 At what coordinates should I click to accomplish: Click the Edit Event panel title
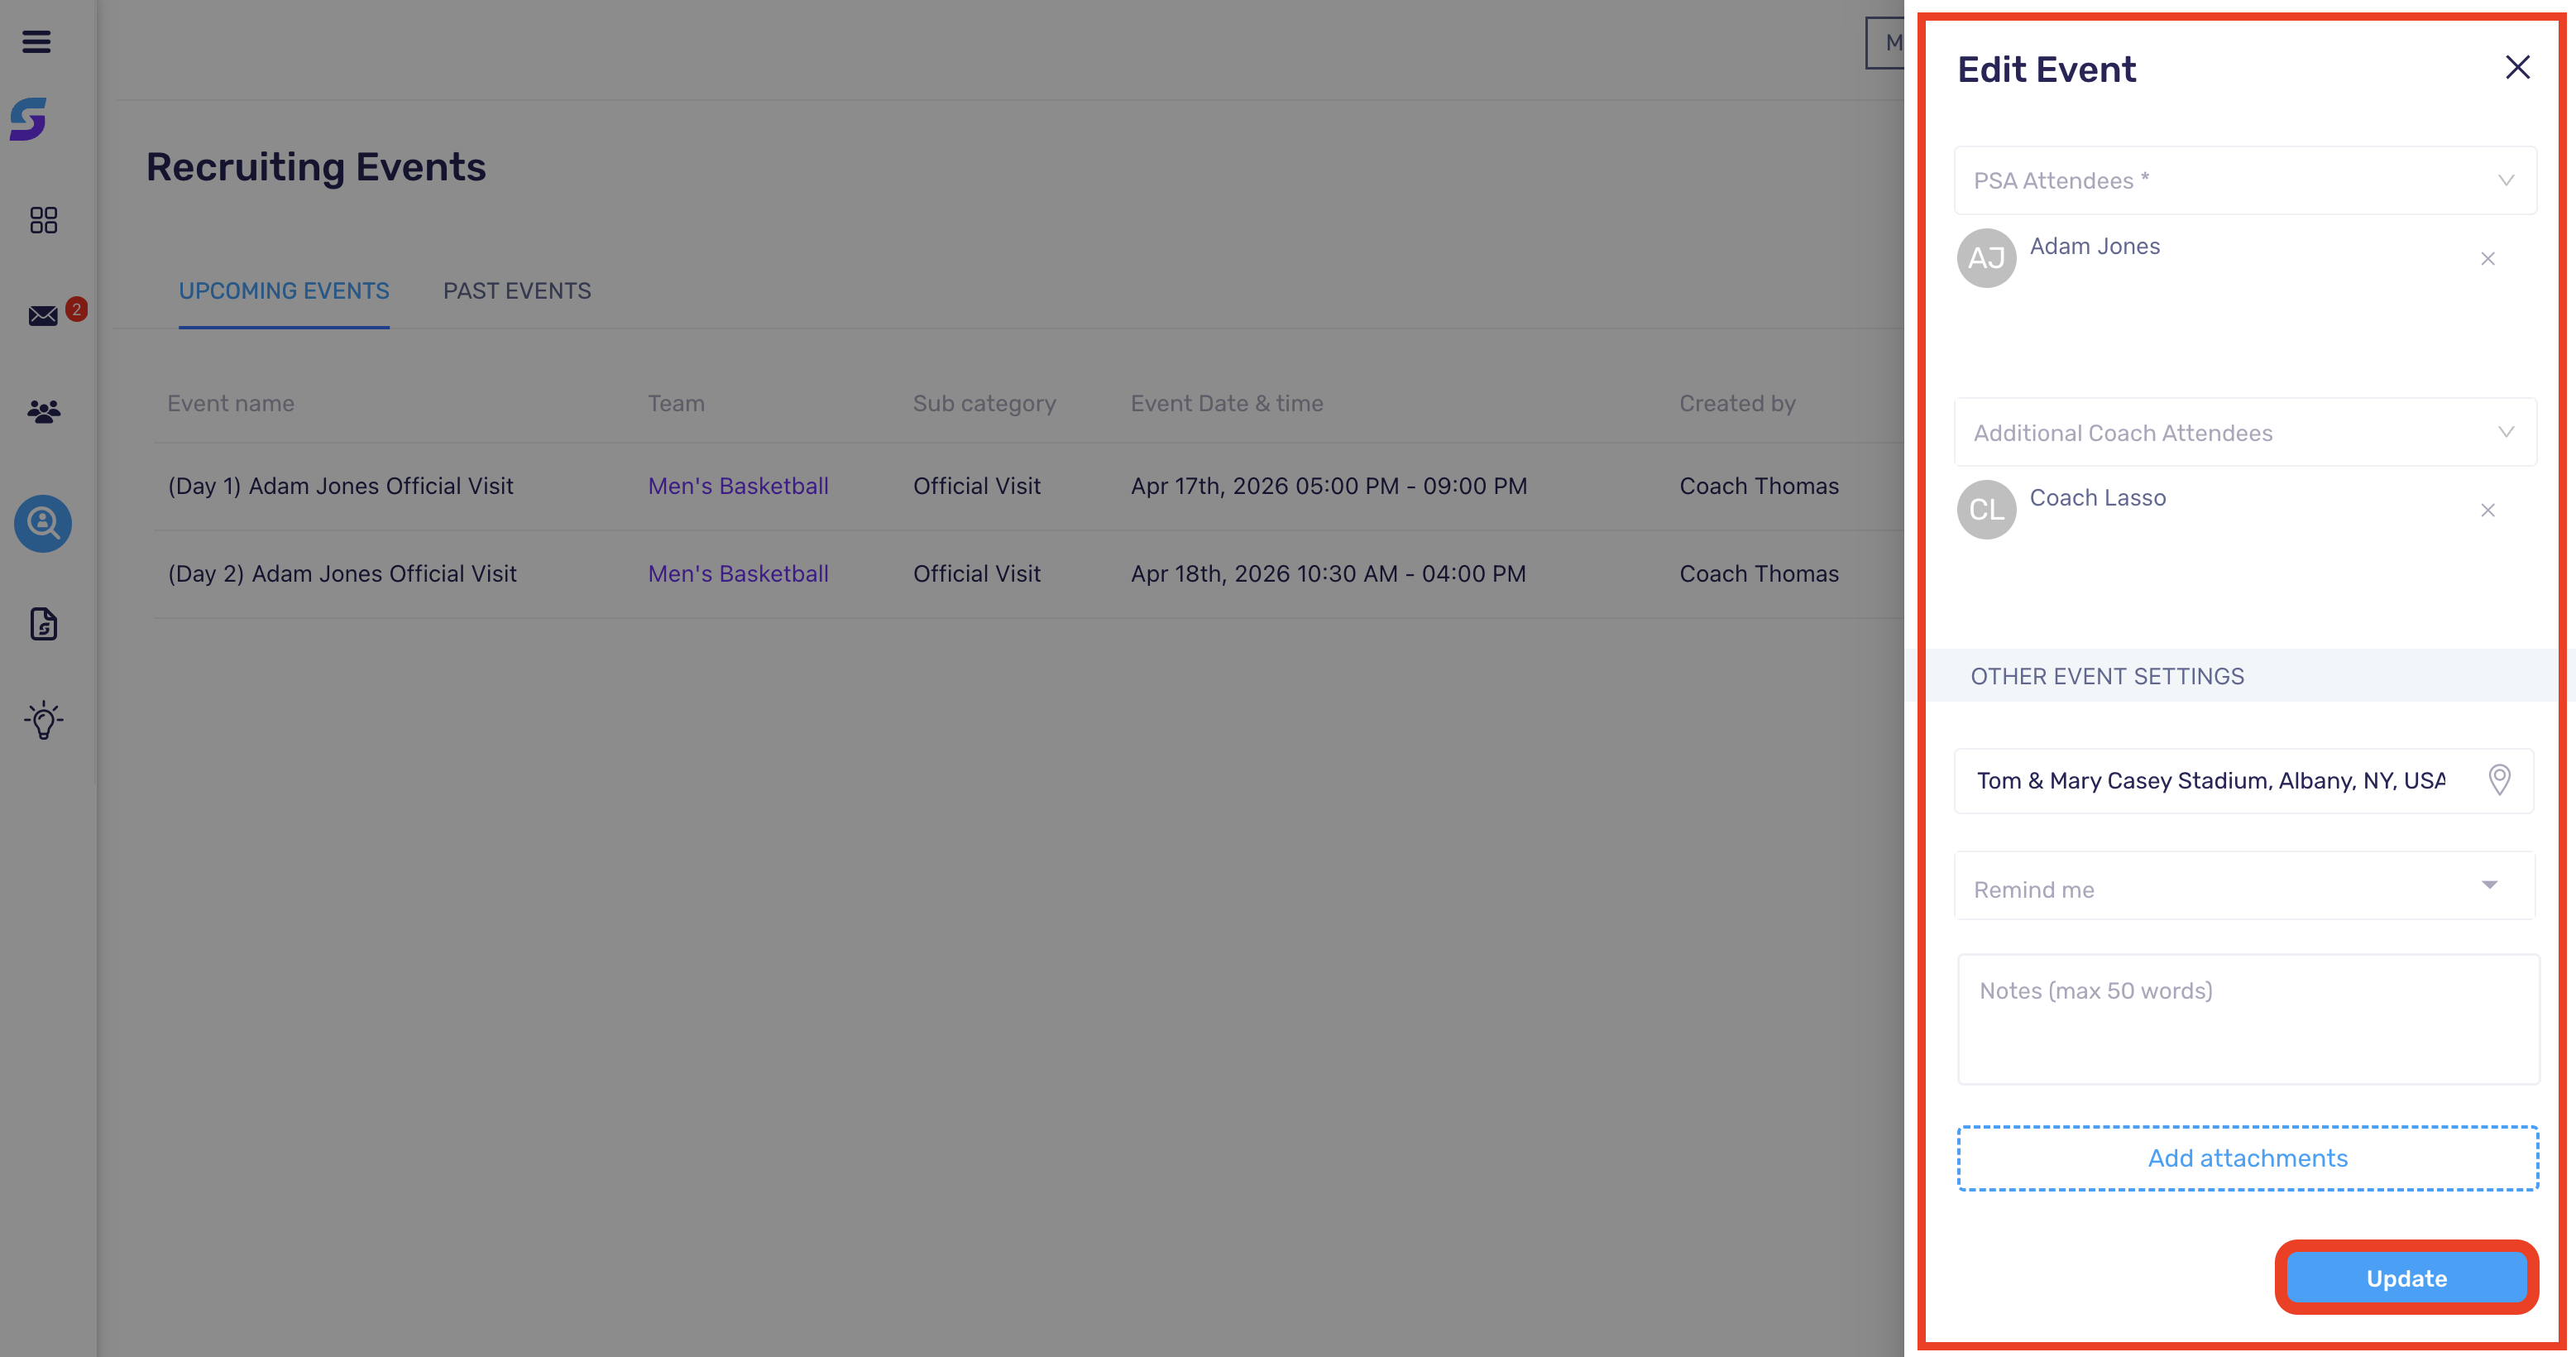coord(2046,69)
